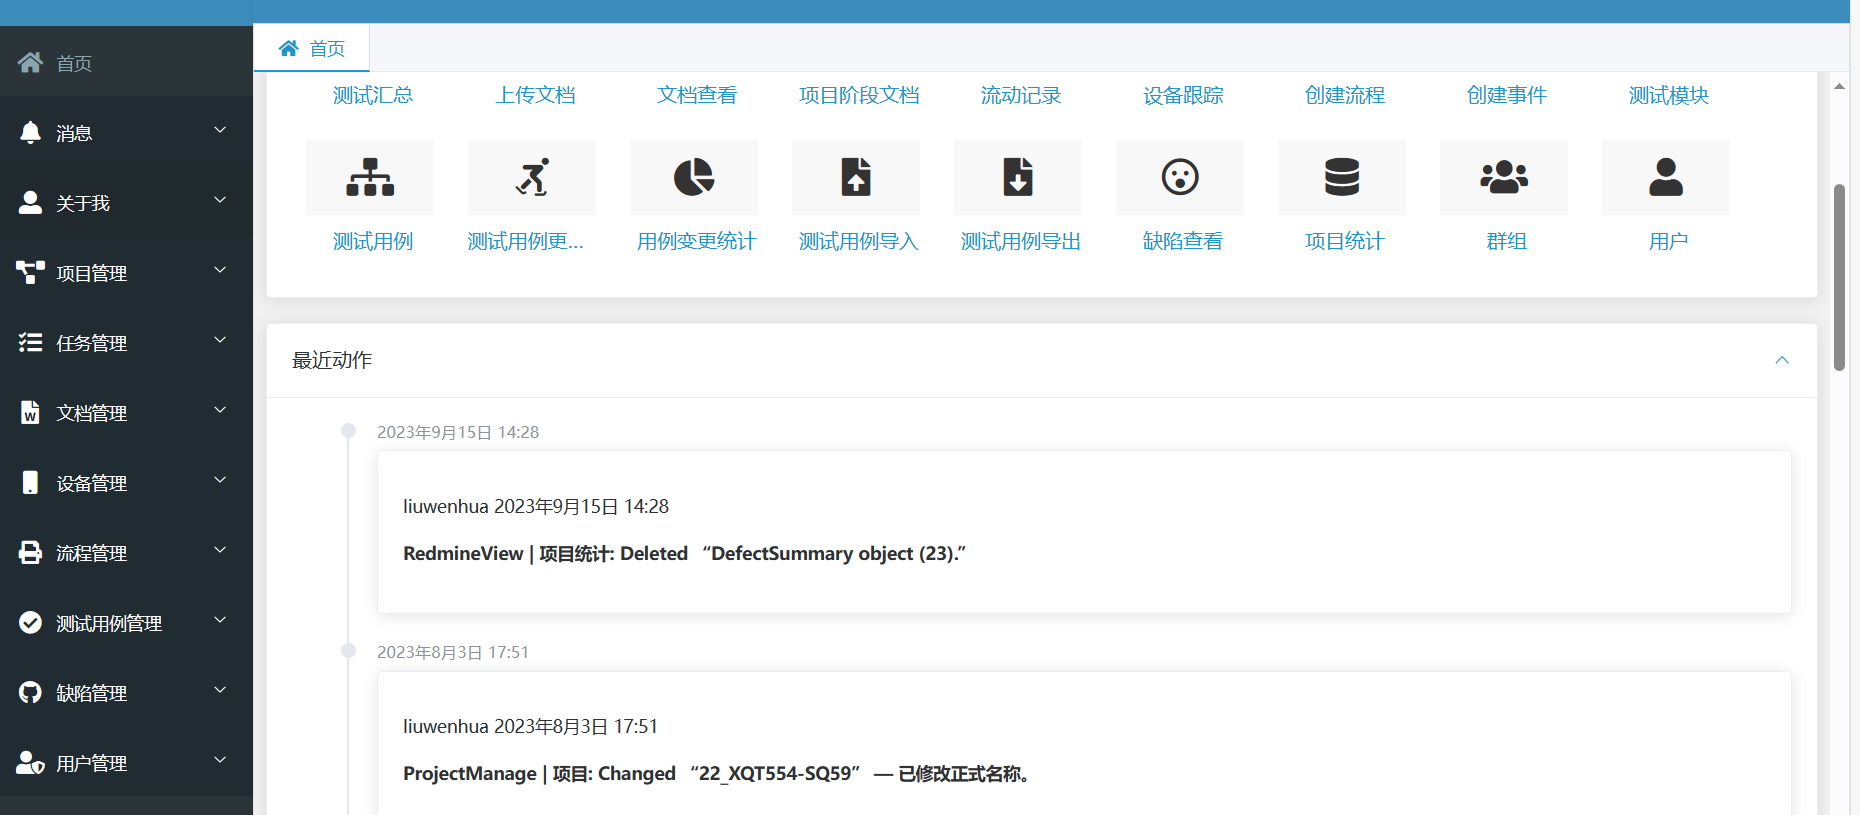
Task: Open the 用户 person icon
Action: [1666, 177]
